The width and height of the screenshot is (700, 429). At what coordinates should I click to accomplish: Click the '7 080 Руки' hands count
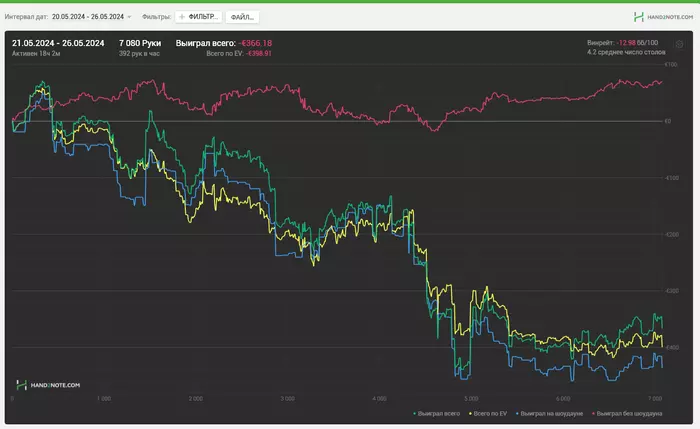140,43
